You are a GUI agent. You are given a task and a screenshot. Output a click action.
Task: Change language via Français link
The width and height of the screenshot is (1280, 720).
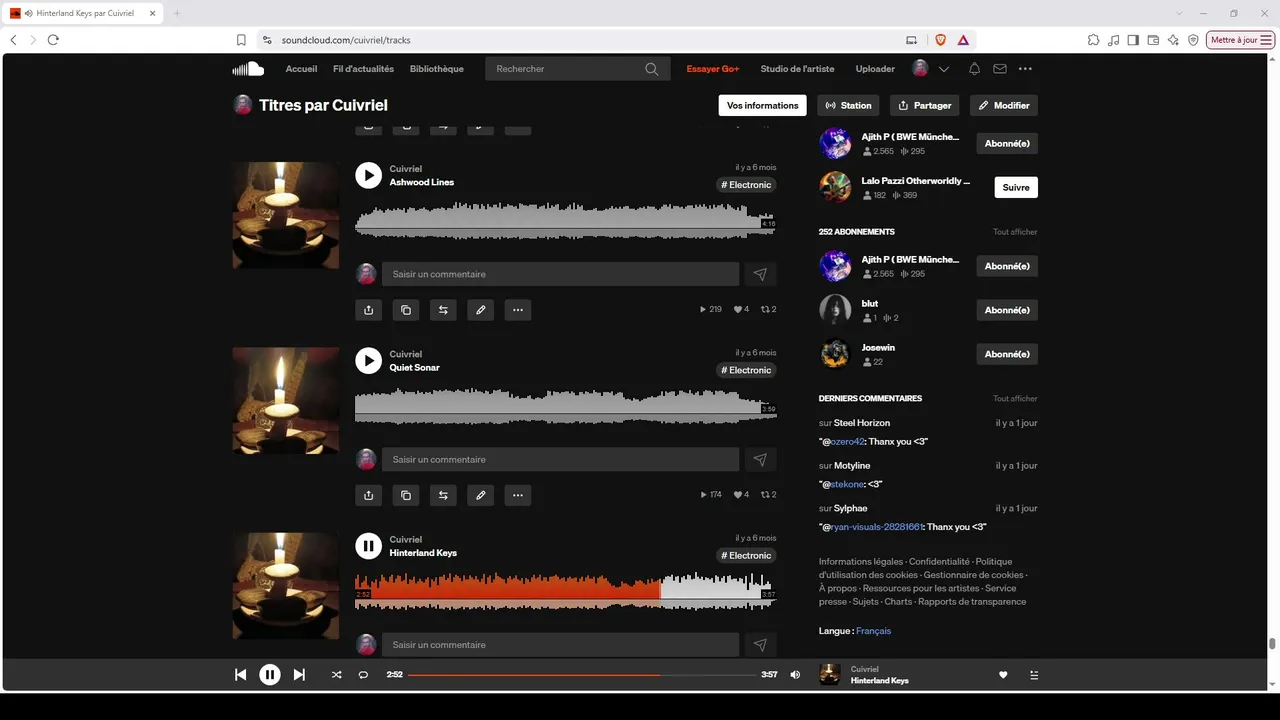pyautogui.click(x=873, y=631)
